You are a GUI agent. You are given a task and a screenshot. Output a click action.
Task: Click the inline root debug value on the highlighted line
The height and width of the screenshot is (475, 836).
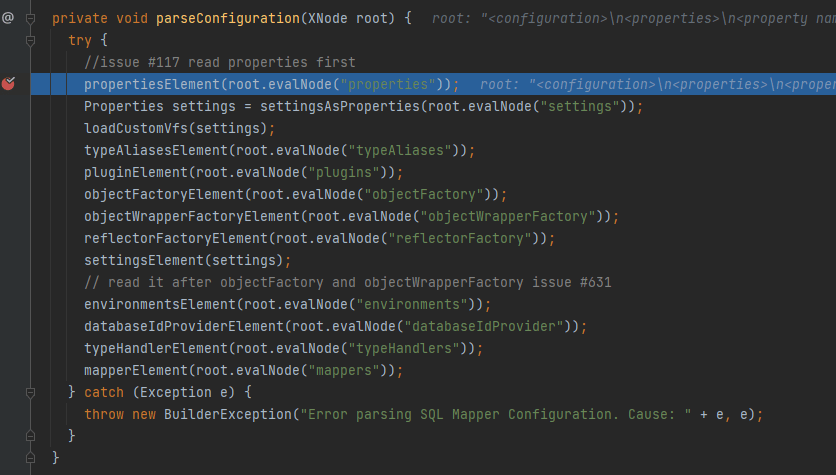[657, 84]
